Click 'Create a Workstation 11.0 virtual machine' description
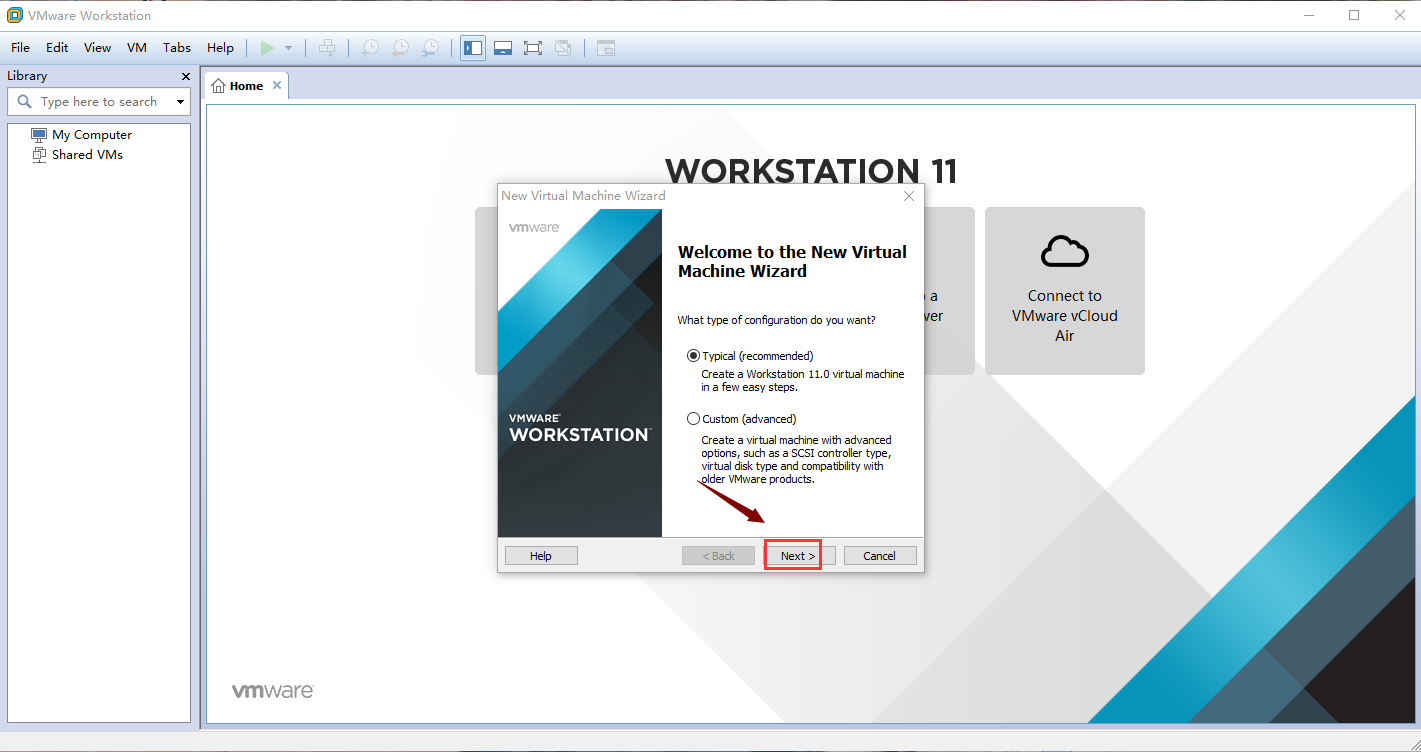This screenshot has width=1421, height=752. click(x=803, y=381)
